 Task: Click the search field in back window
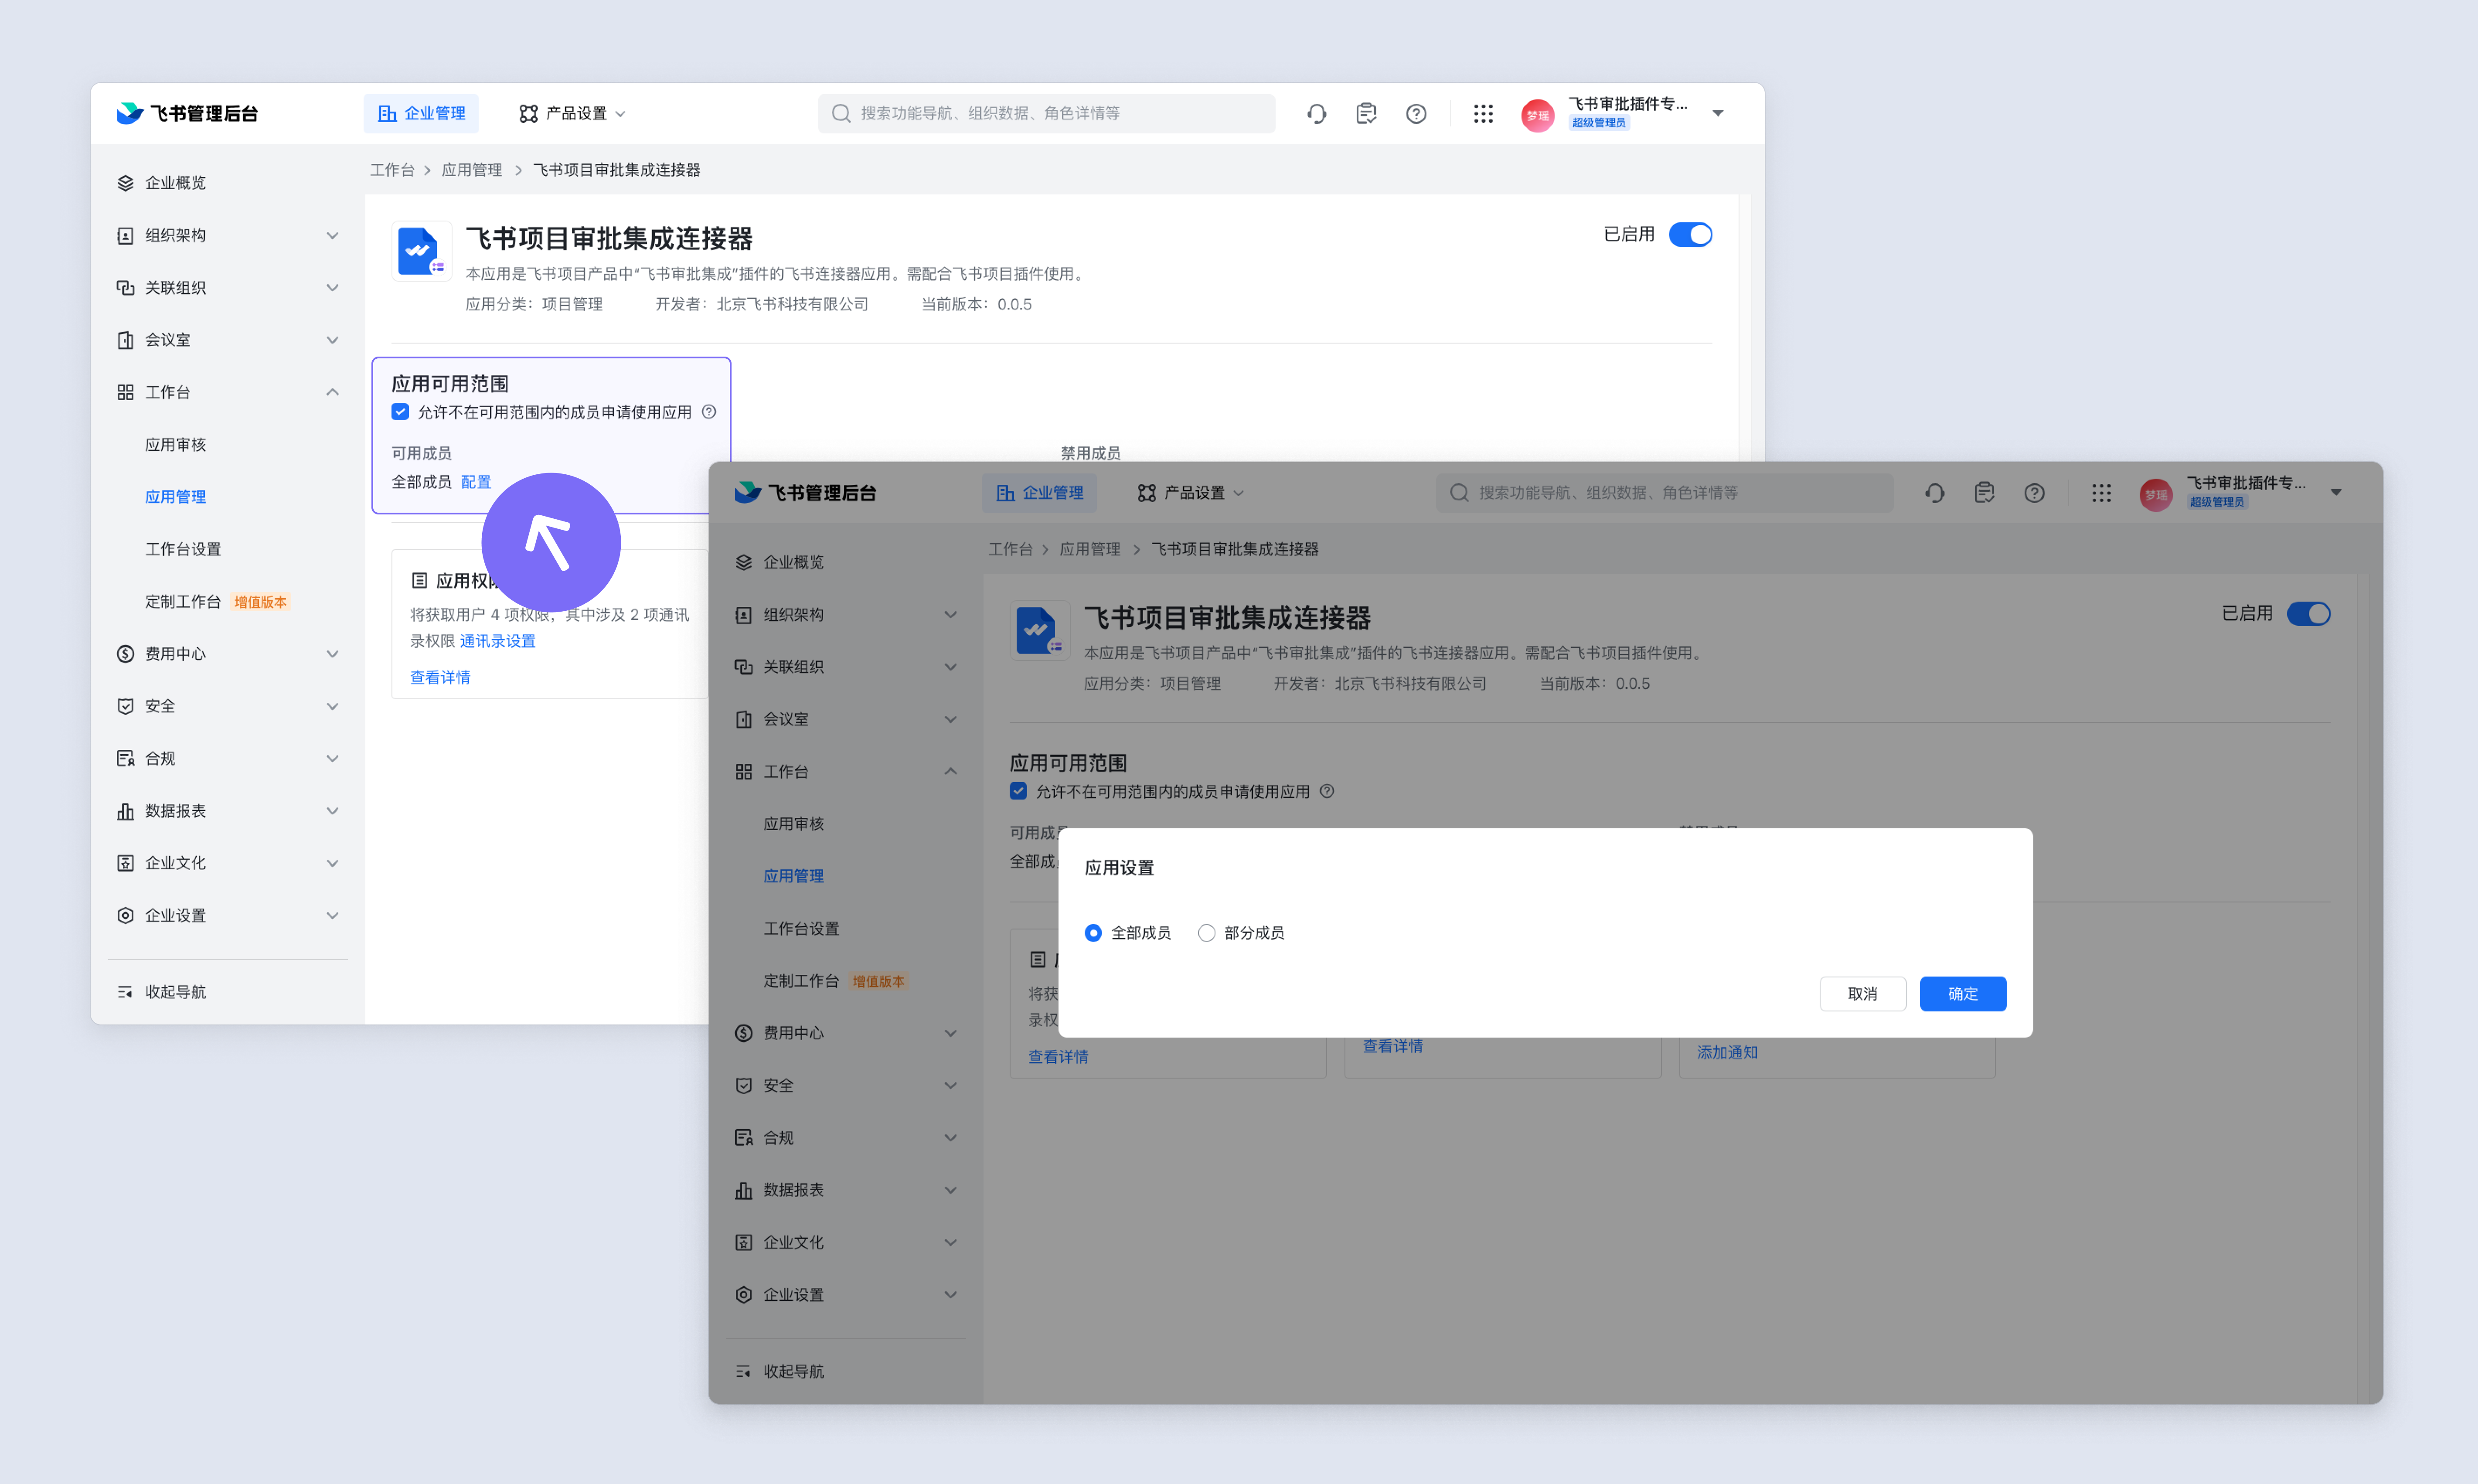pyautogui.click(x=1046, y=114)
